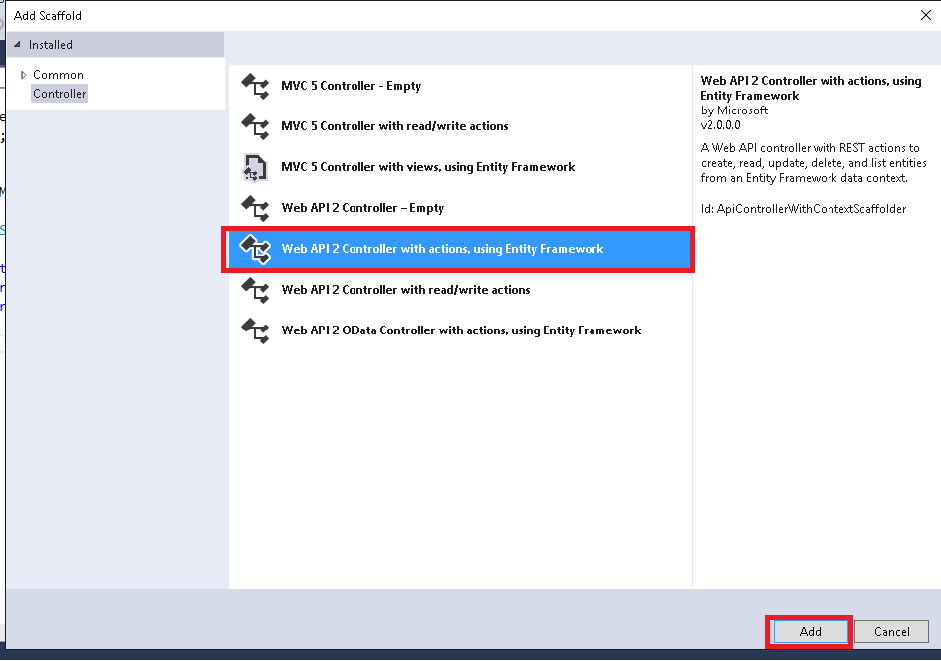Select the Common category label
The image size is (941, 661).
tap(58, 75)
